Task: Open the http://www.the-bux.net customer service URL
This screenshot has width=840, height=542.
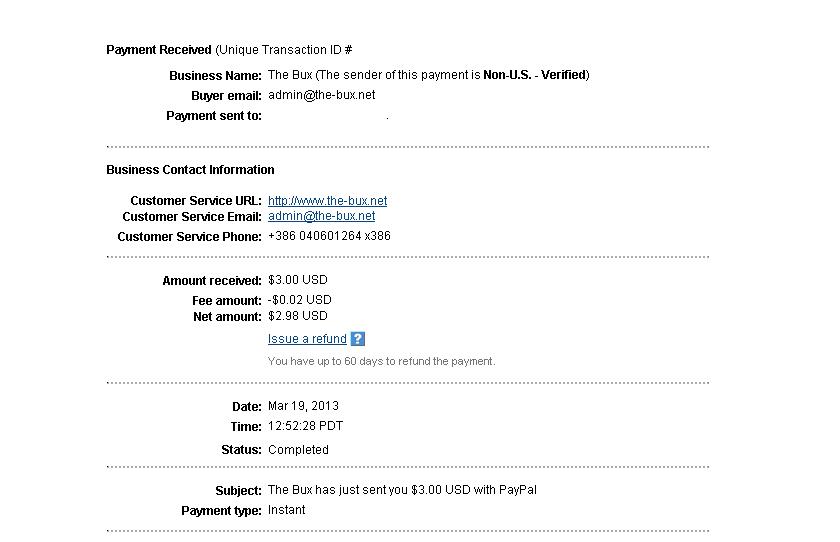Action: point(327,201)
